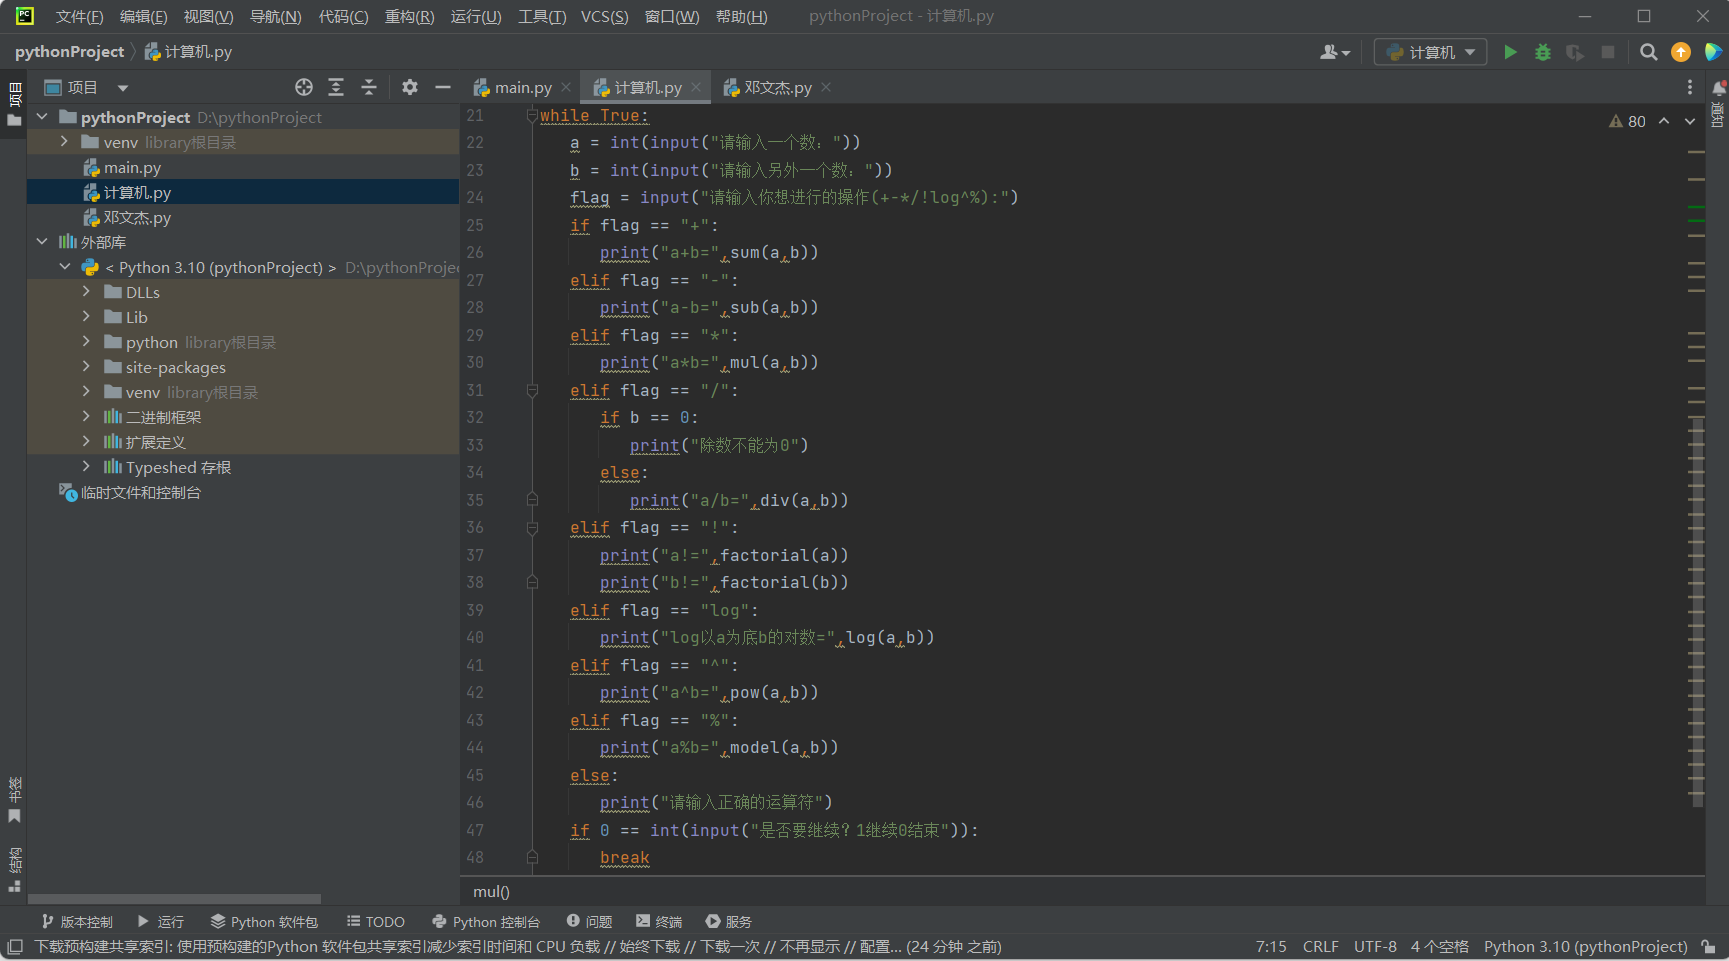1729x961 pixels.
Task: Toggle code fold marker at while True line
Action: [x=532, y=116]
